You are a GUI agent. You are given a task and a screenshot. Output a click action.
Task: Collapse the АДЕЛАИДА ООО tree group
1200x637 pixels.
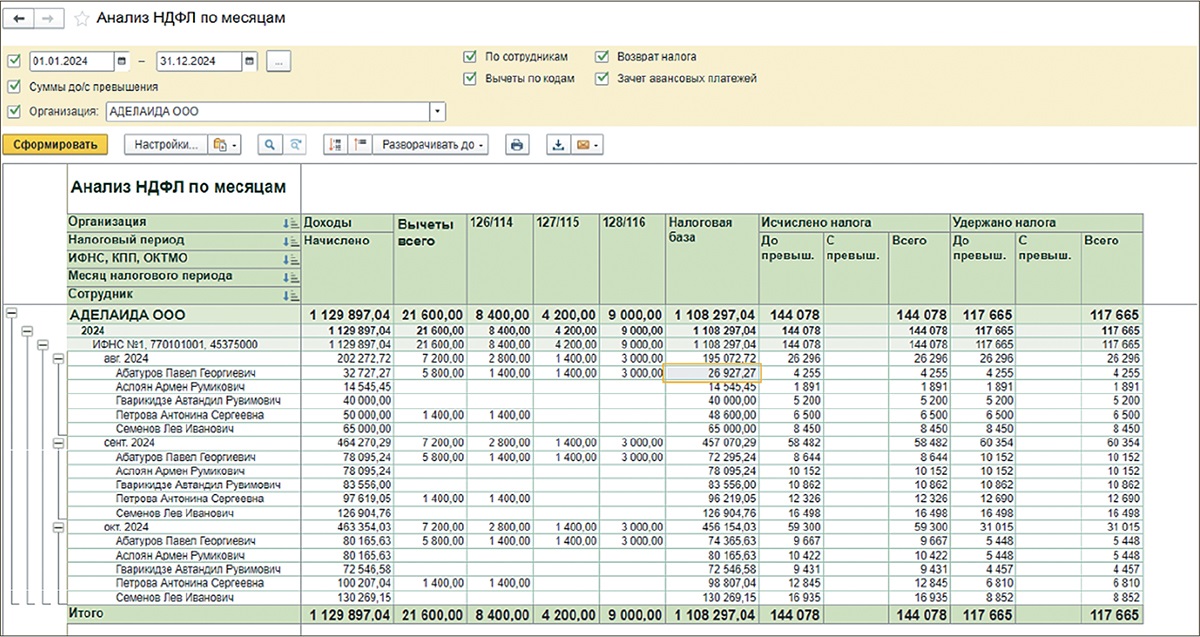coord(11,314)
